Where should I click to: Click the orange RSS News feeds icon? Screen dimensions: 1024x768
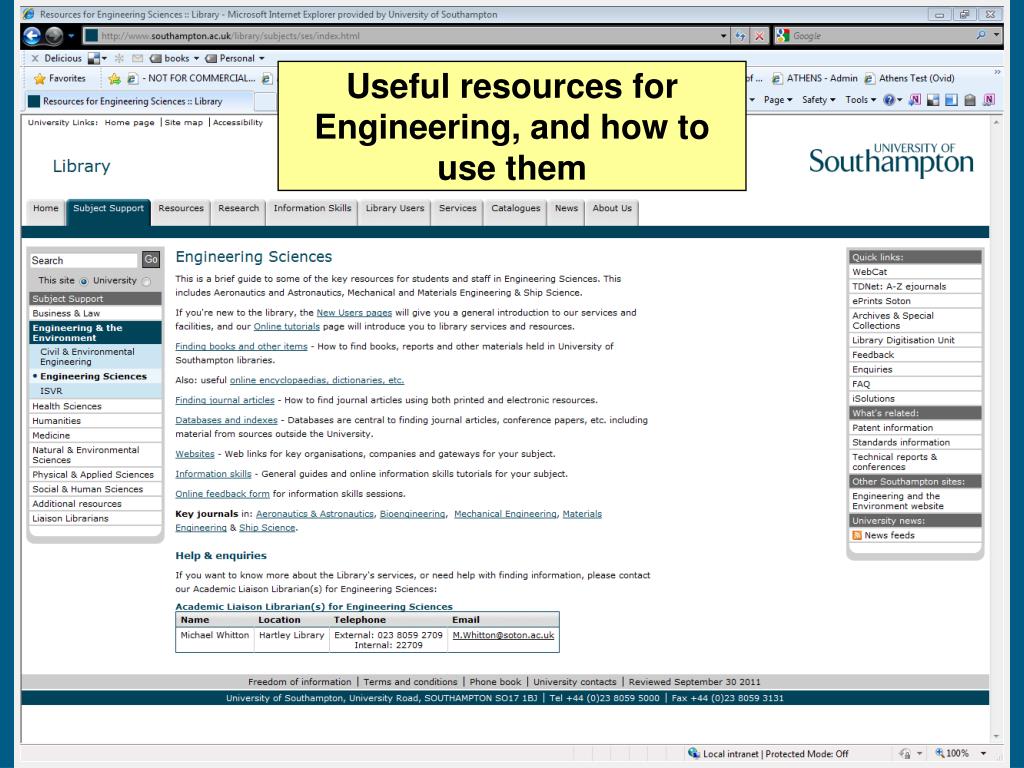pyautogui.click(x=857, y=536)
